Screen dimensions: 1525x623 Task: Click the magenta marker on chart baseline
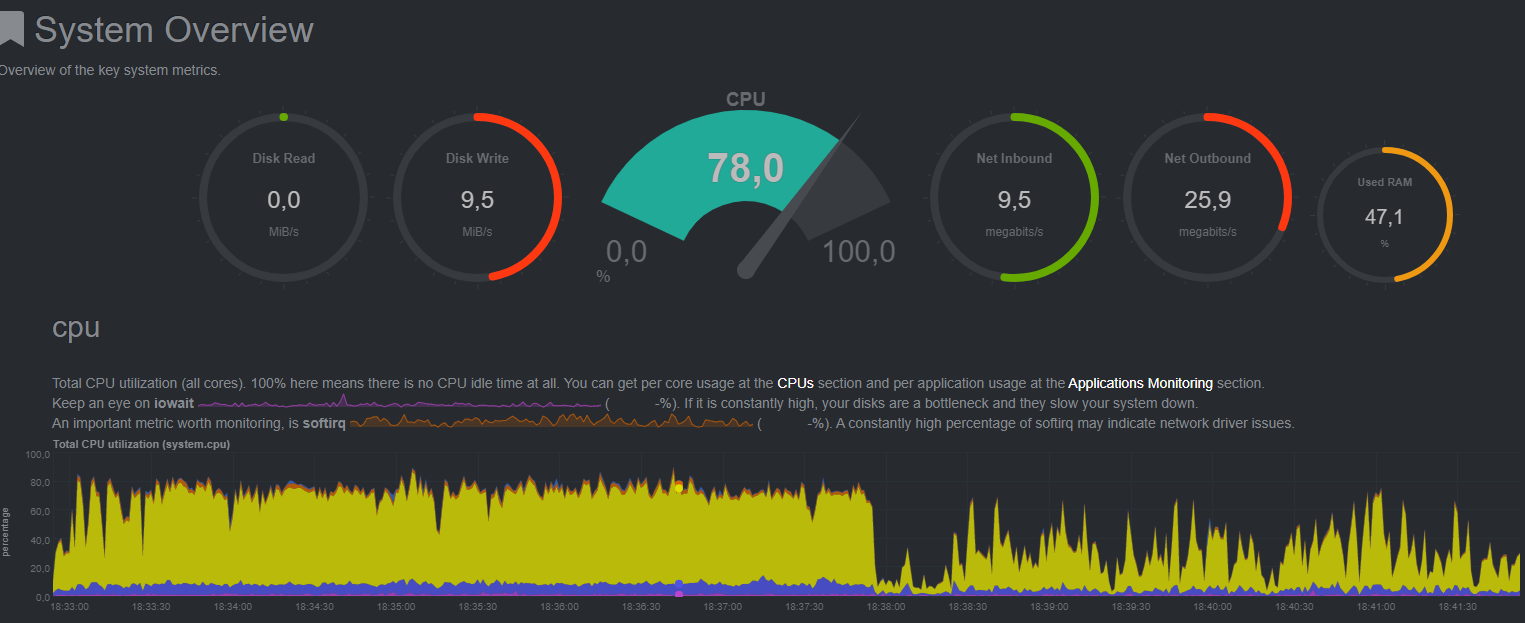[679, 594]
